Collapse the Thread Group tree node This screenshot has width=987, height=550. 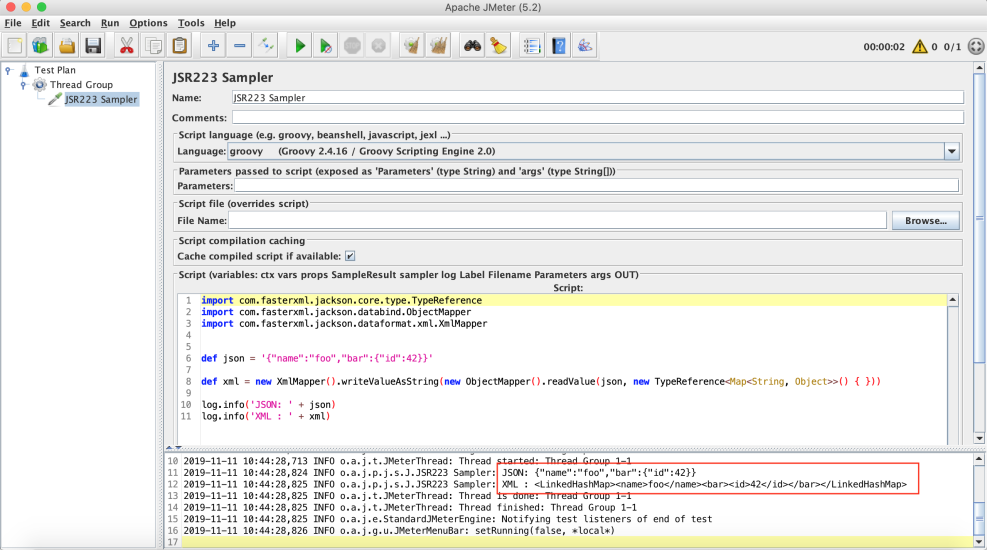(x=22, y=85)
